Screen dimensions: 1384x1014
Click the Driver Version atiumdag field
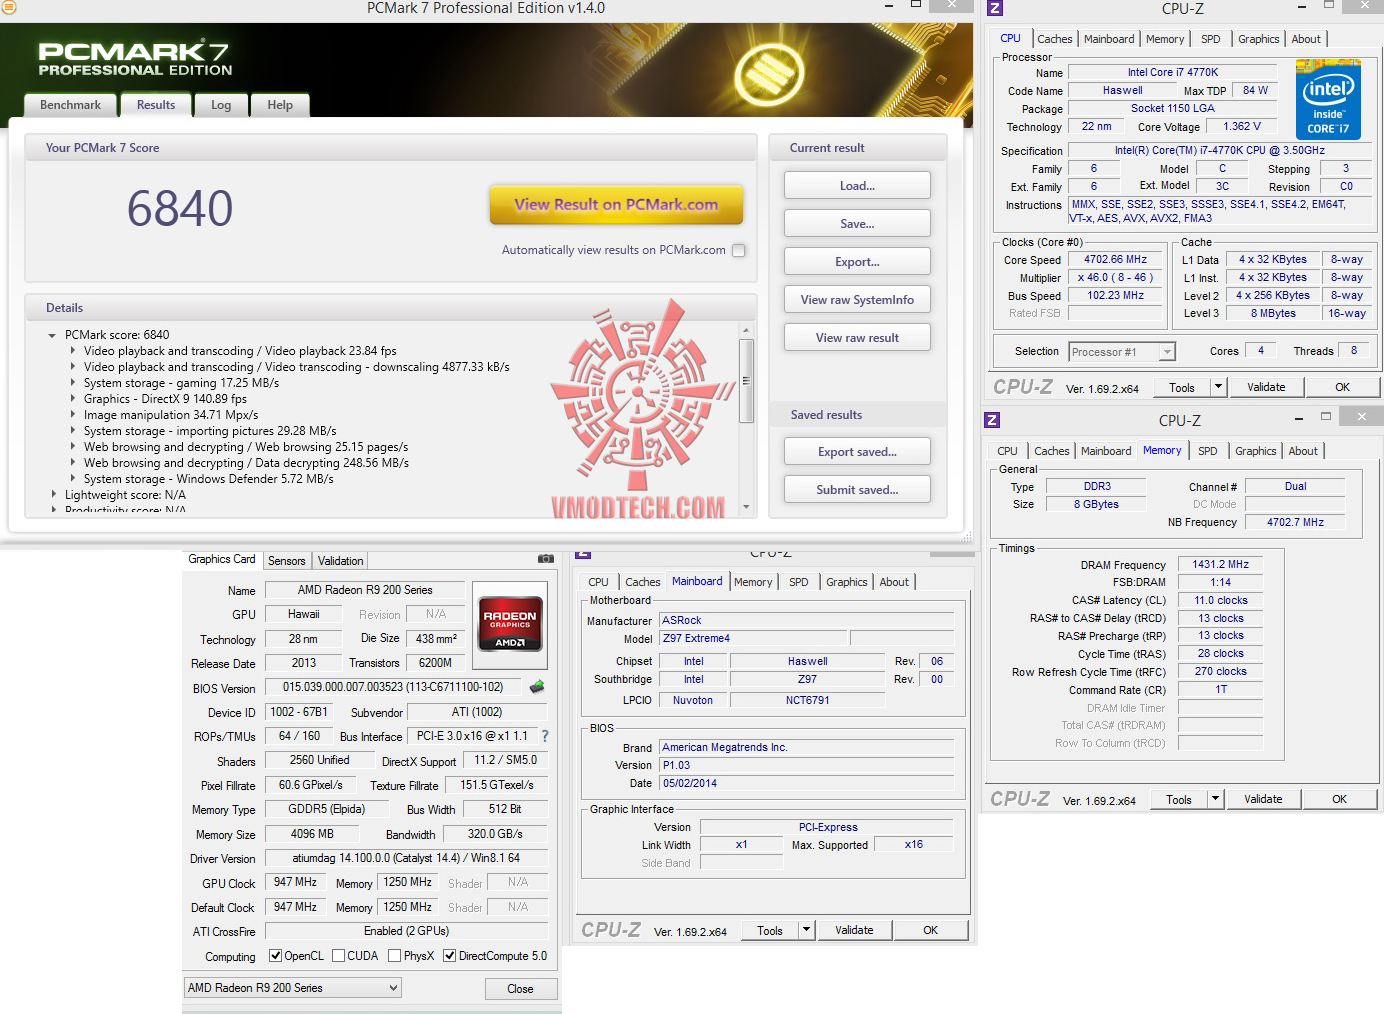(406, 858)
